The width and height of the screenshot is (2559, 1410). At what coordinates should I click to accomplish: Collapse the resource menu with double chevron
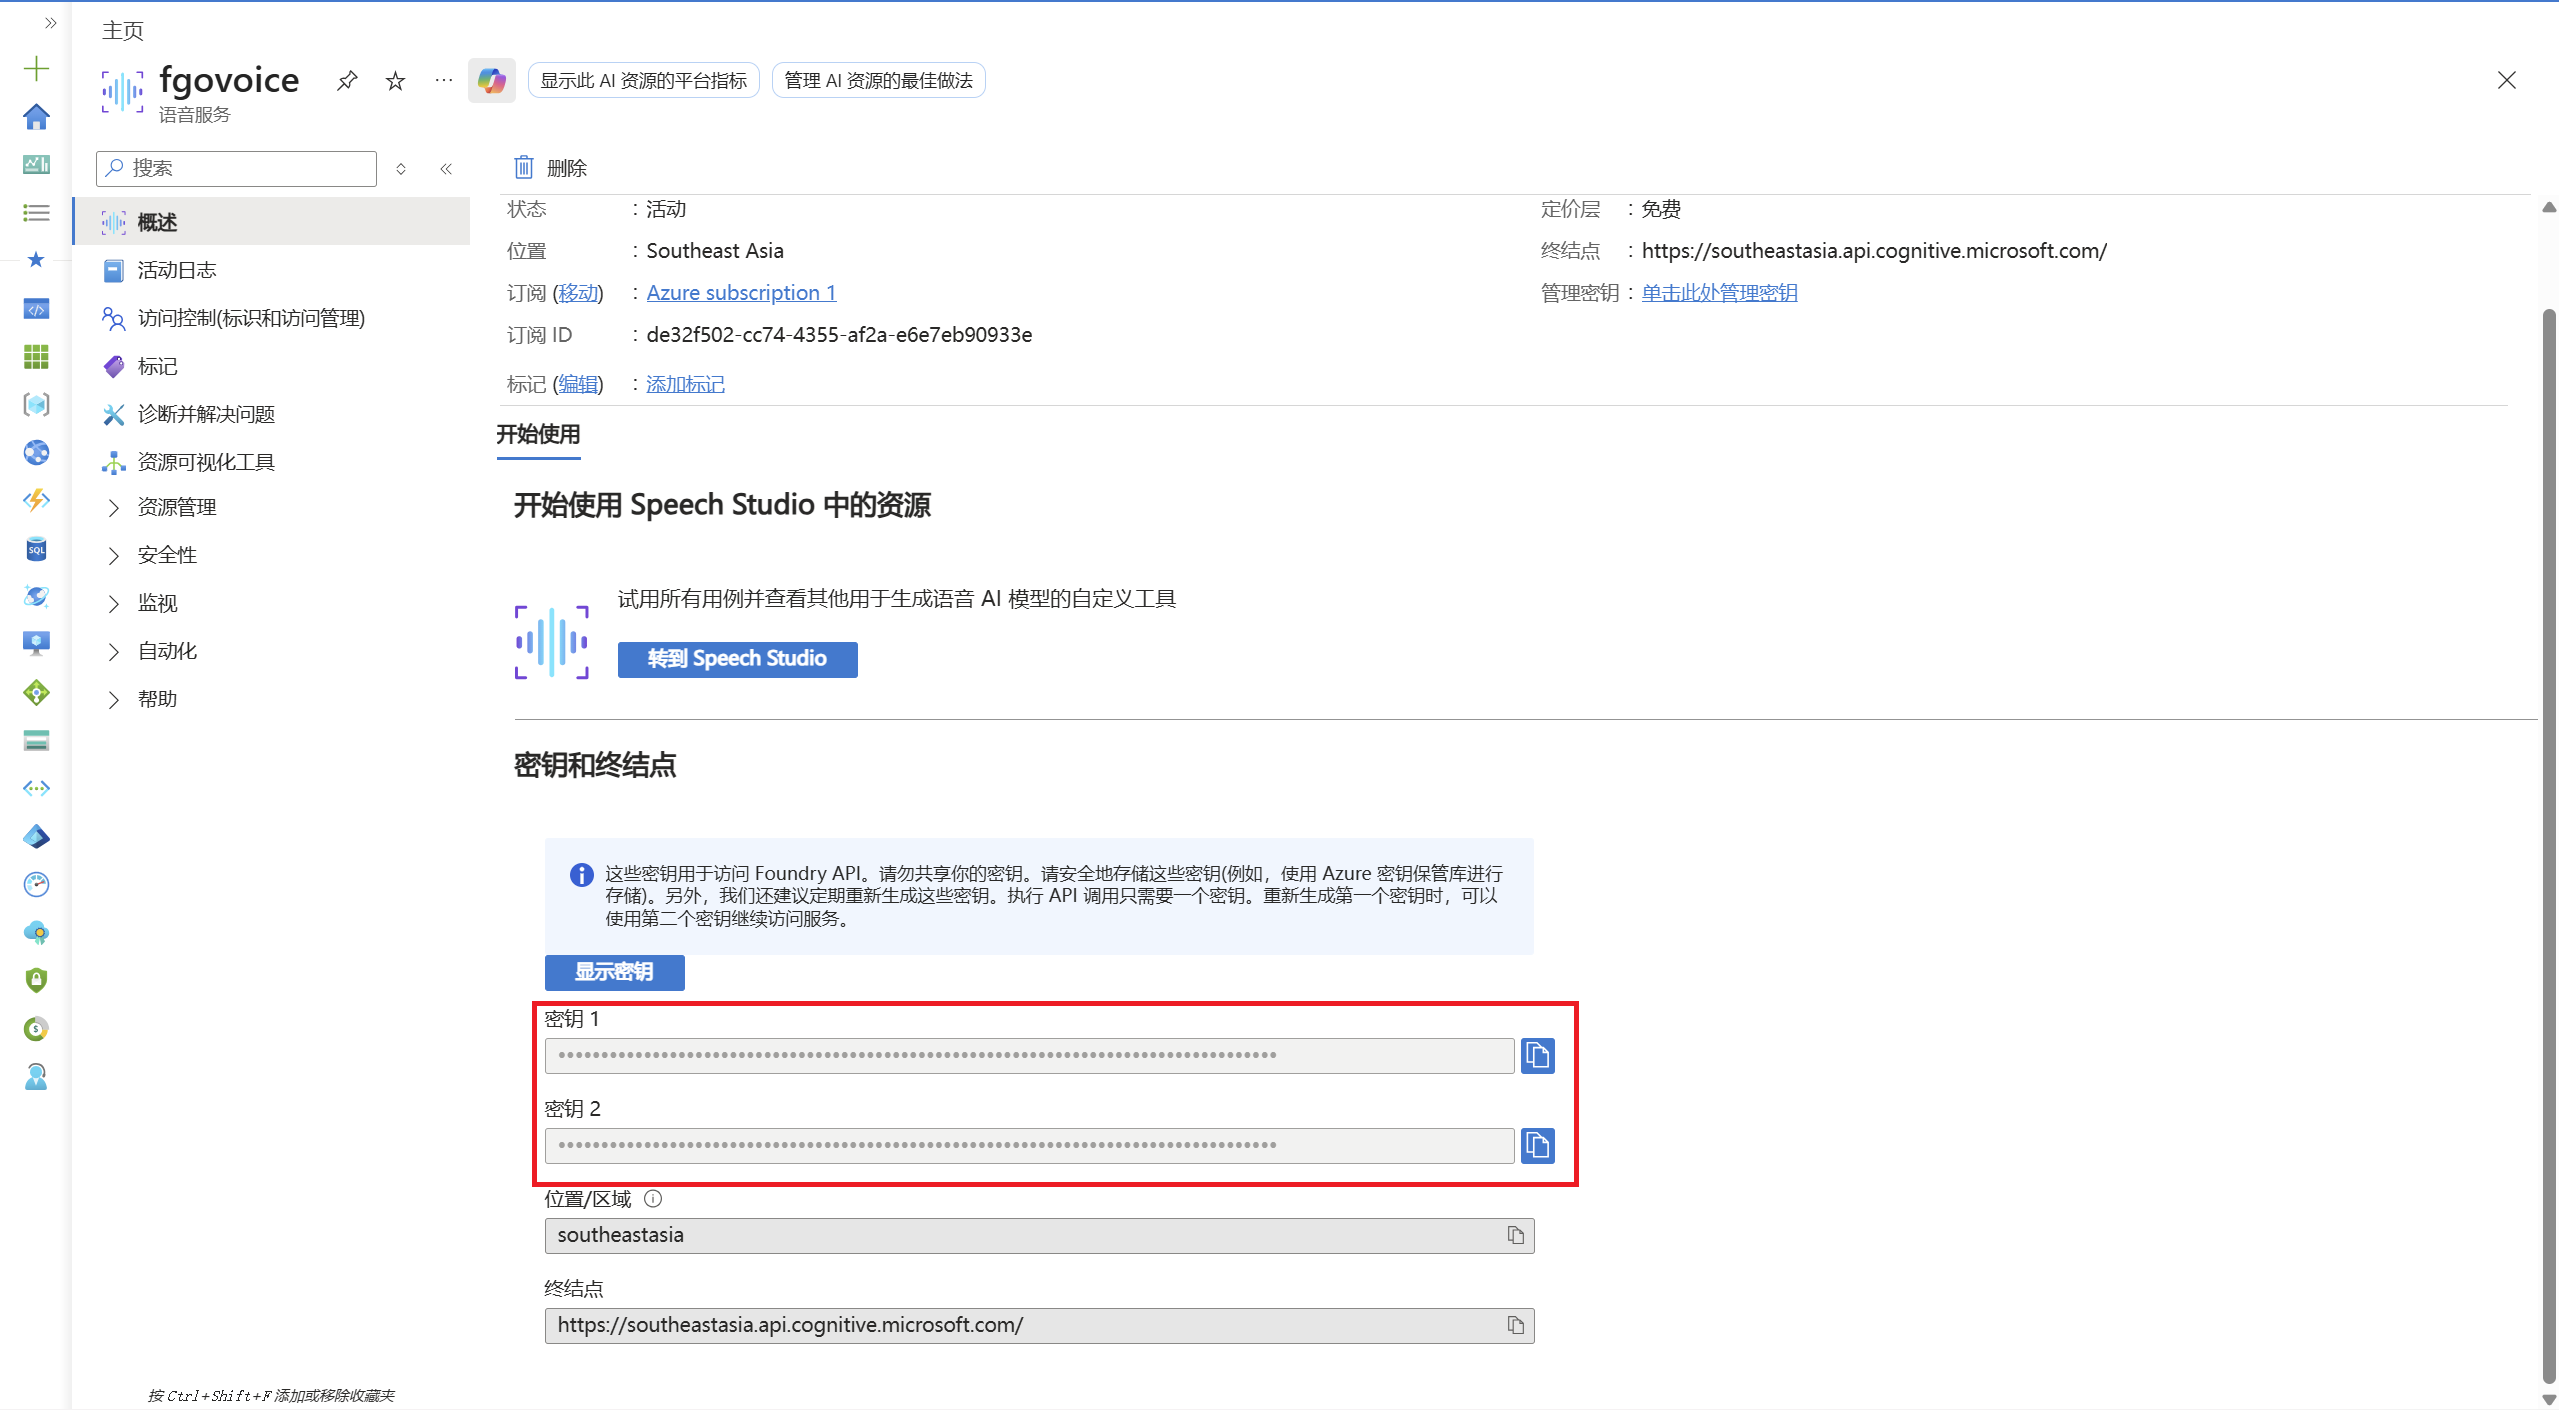[446, 169]
